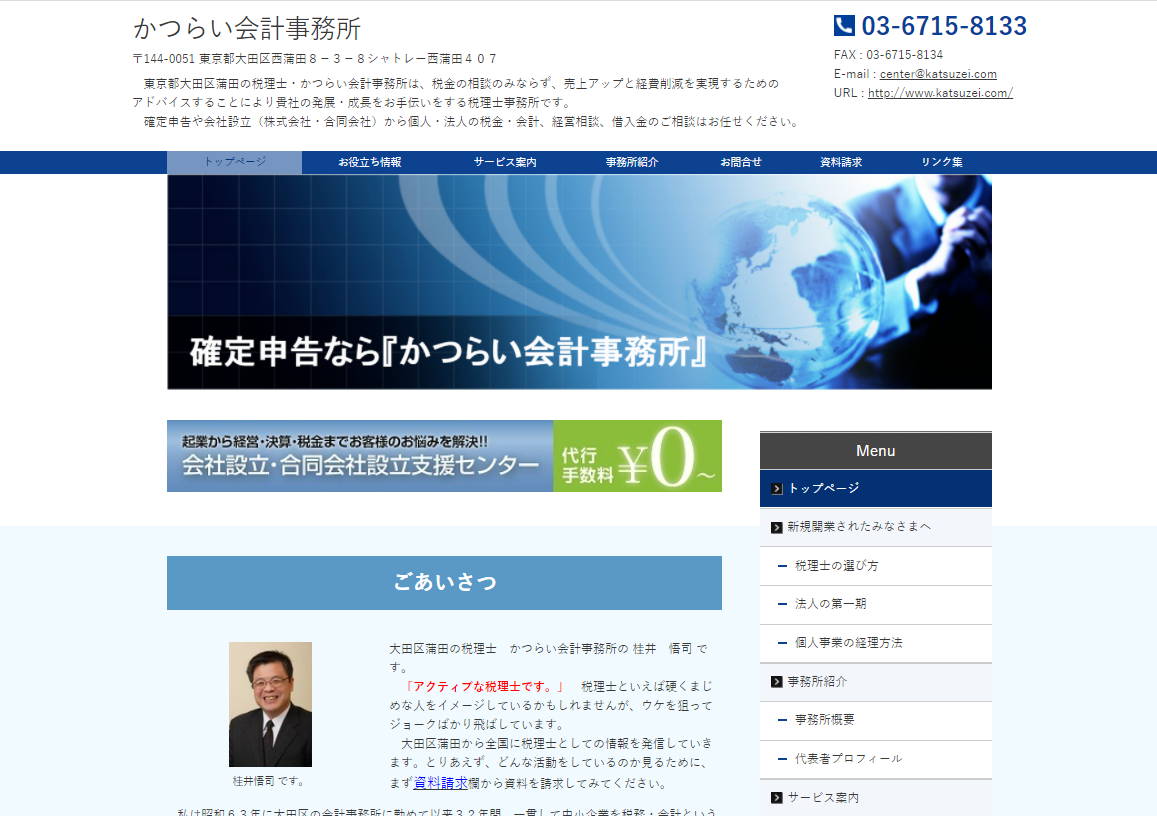Click the dash icon before 事務所概要

point(782,721)
